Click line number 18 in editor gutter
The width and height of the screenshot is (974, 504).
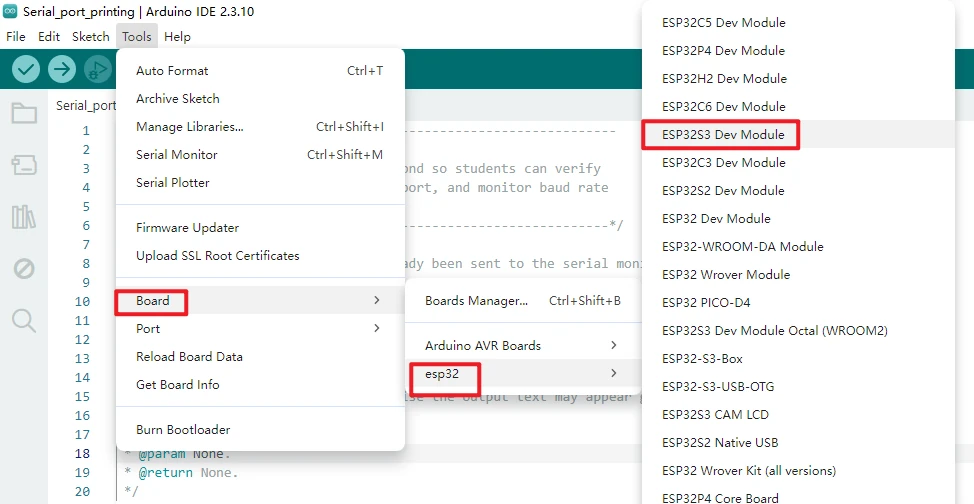coord(82,454)
